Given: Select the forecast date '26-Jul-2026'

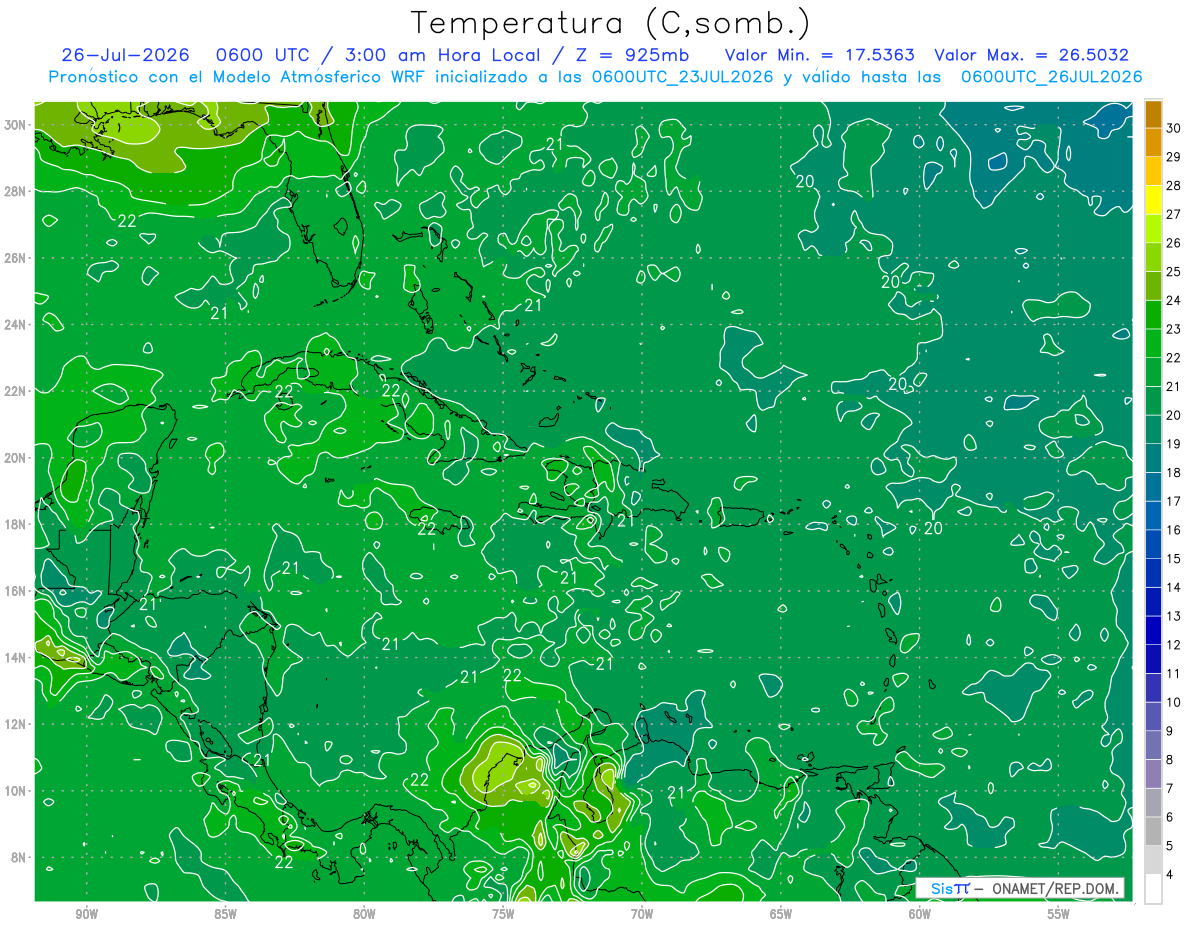Looking at the screenshot, I should [x=125, y=55].
